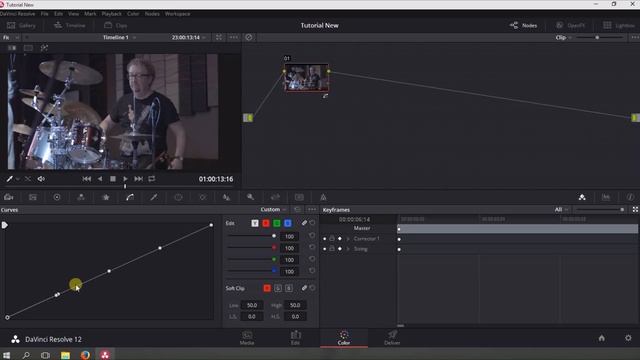Open the Custom curves mode dropdown
The width and height of the screenshot is (640, 360).
tap(273, 209)
